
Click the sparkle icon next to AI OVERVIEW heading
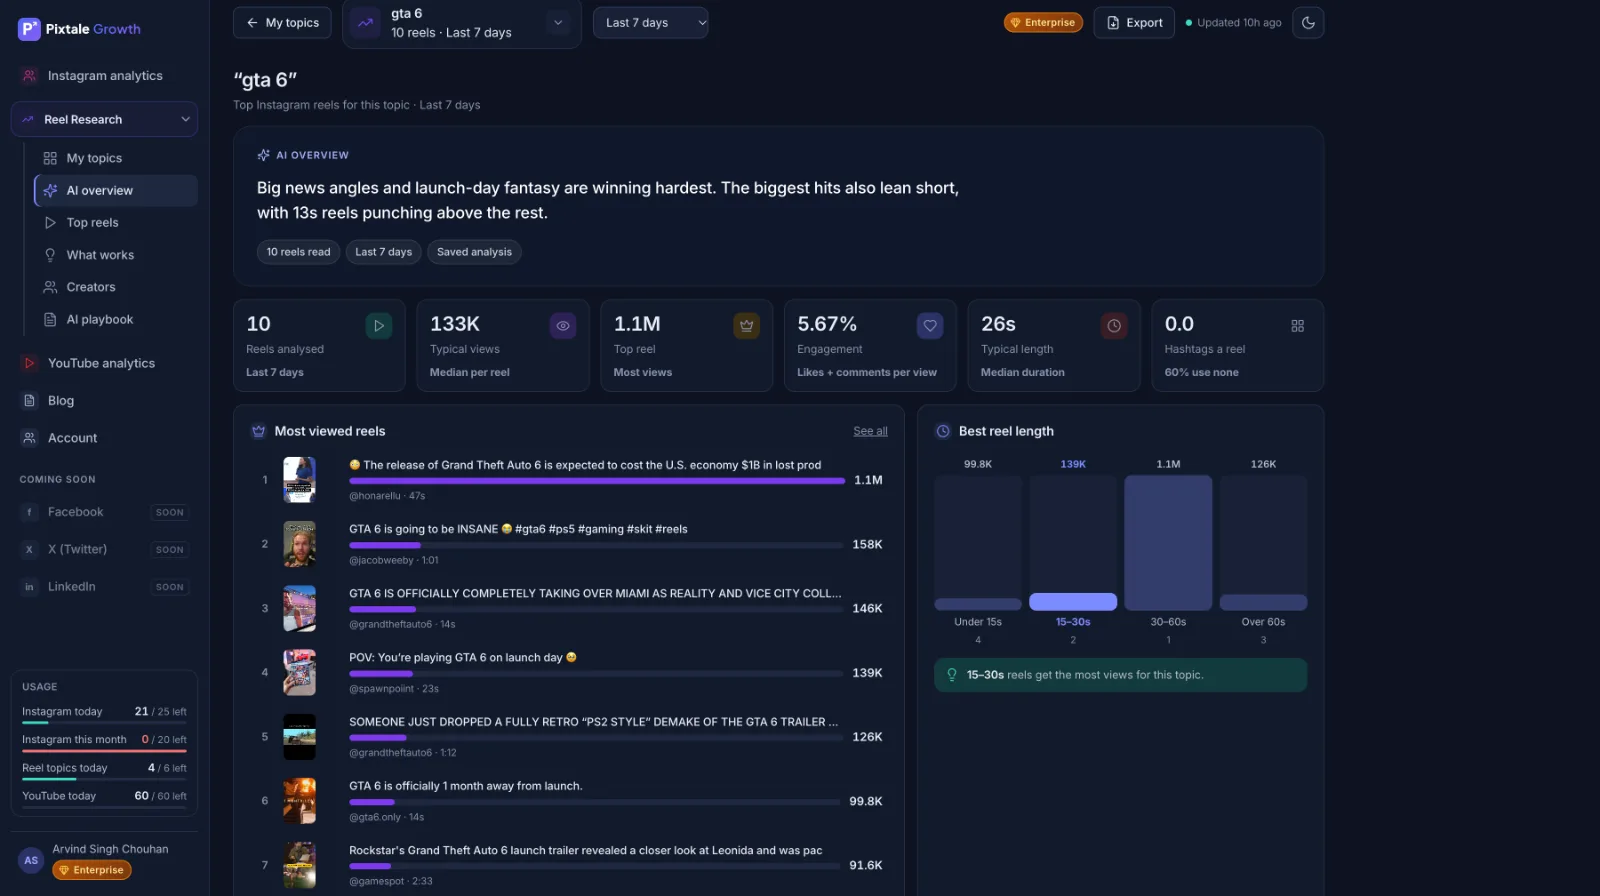[x=263, y=155]
